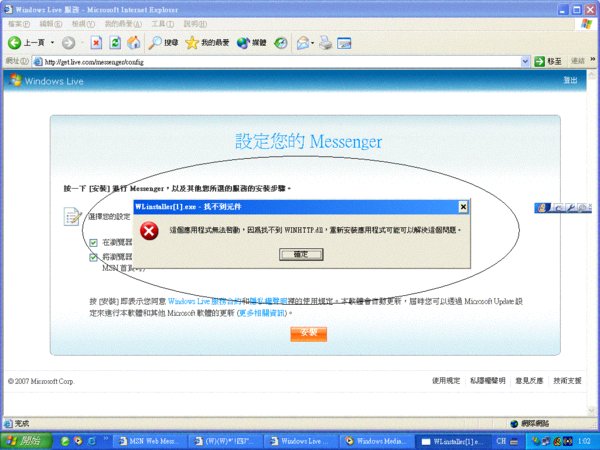Click 確定 button in error dialog
Viewport: 600px width, 450px height.
tap(301, 254)
